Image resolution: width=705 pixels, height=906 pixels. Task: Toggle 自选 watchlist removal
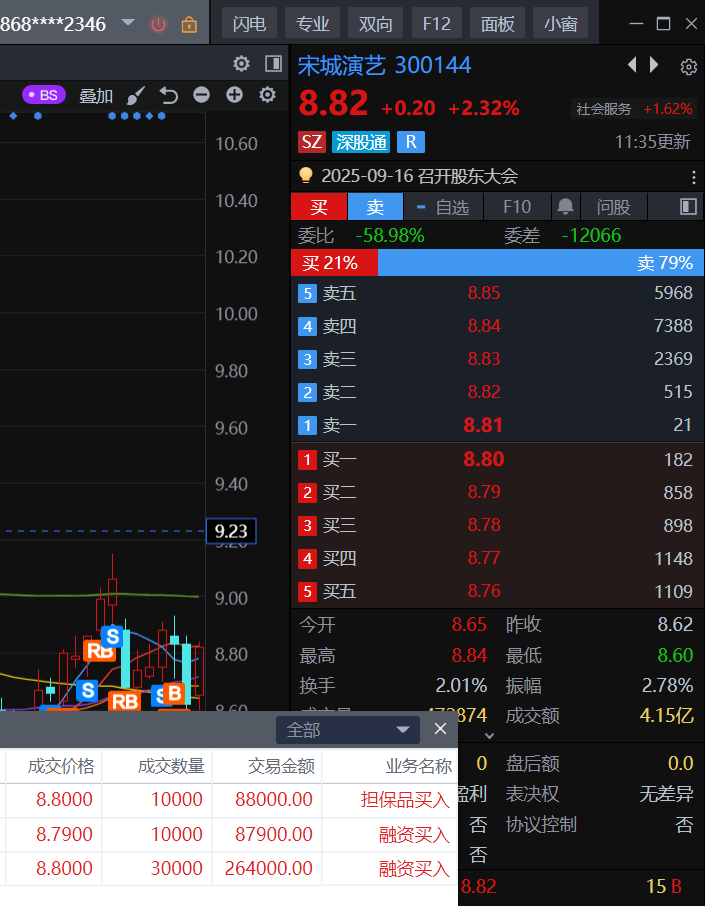pos(443,206)
